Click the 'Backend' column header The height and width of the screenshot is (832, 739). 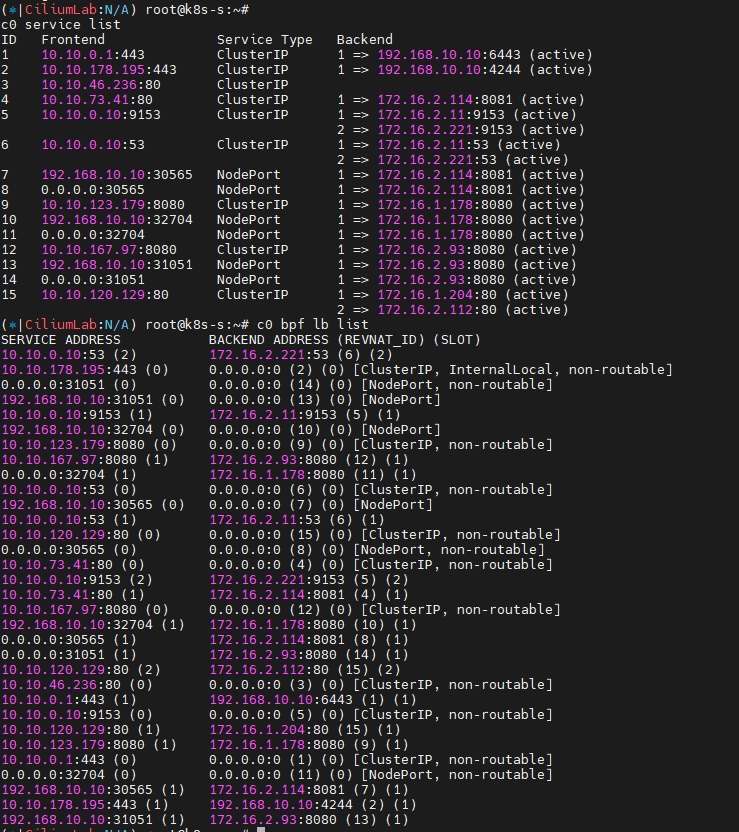click(x=364, y=39)
